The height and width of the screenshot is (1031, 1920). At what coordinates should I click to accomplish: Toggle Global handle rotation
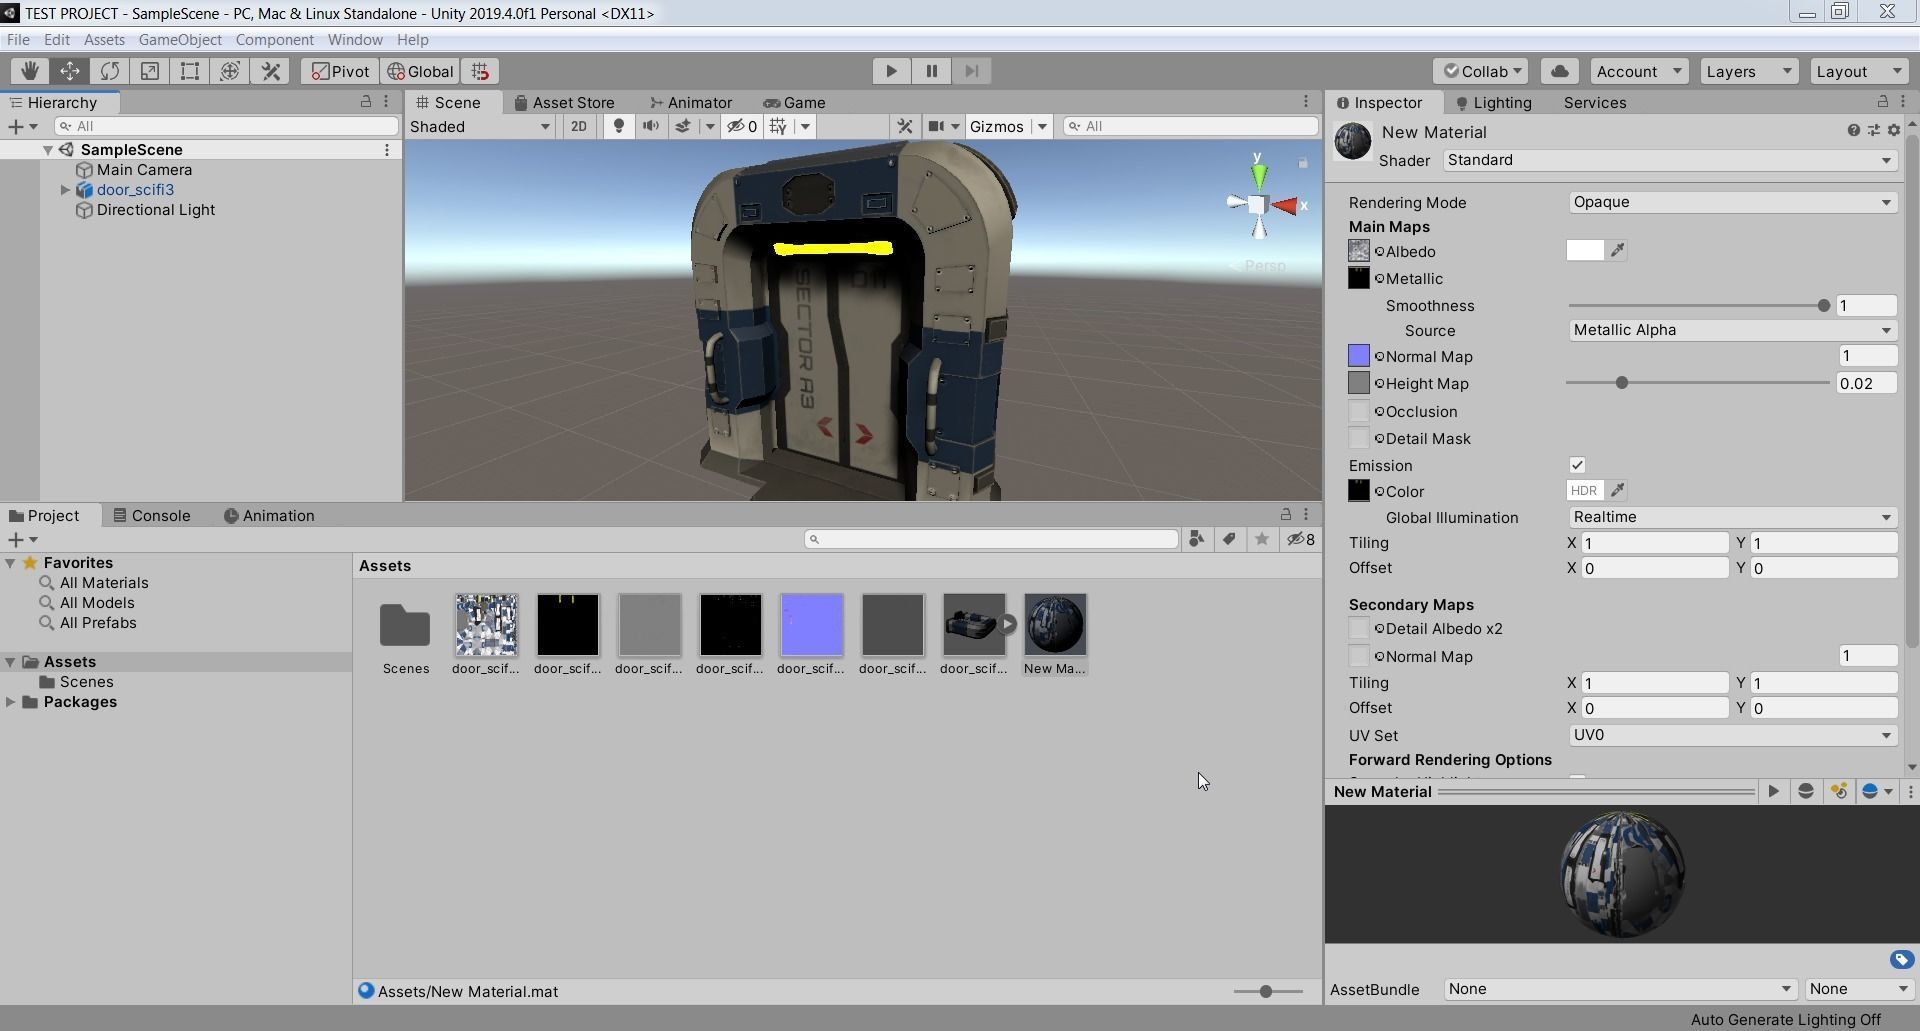420,71
